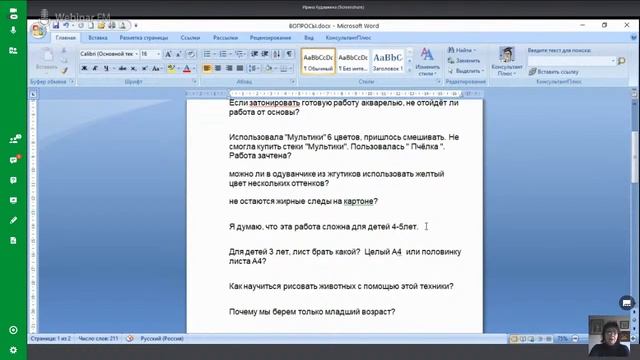Apply bold formatting (Ж)
The height and width of the screenshot is (360, 640).
click(x=84, y=68)
